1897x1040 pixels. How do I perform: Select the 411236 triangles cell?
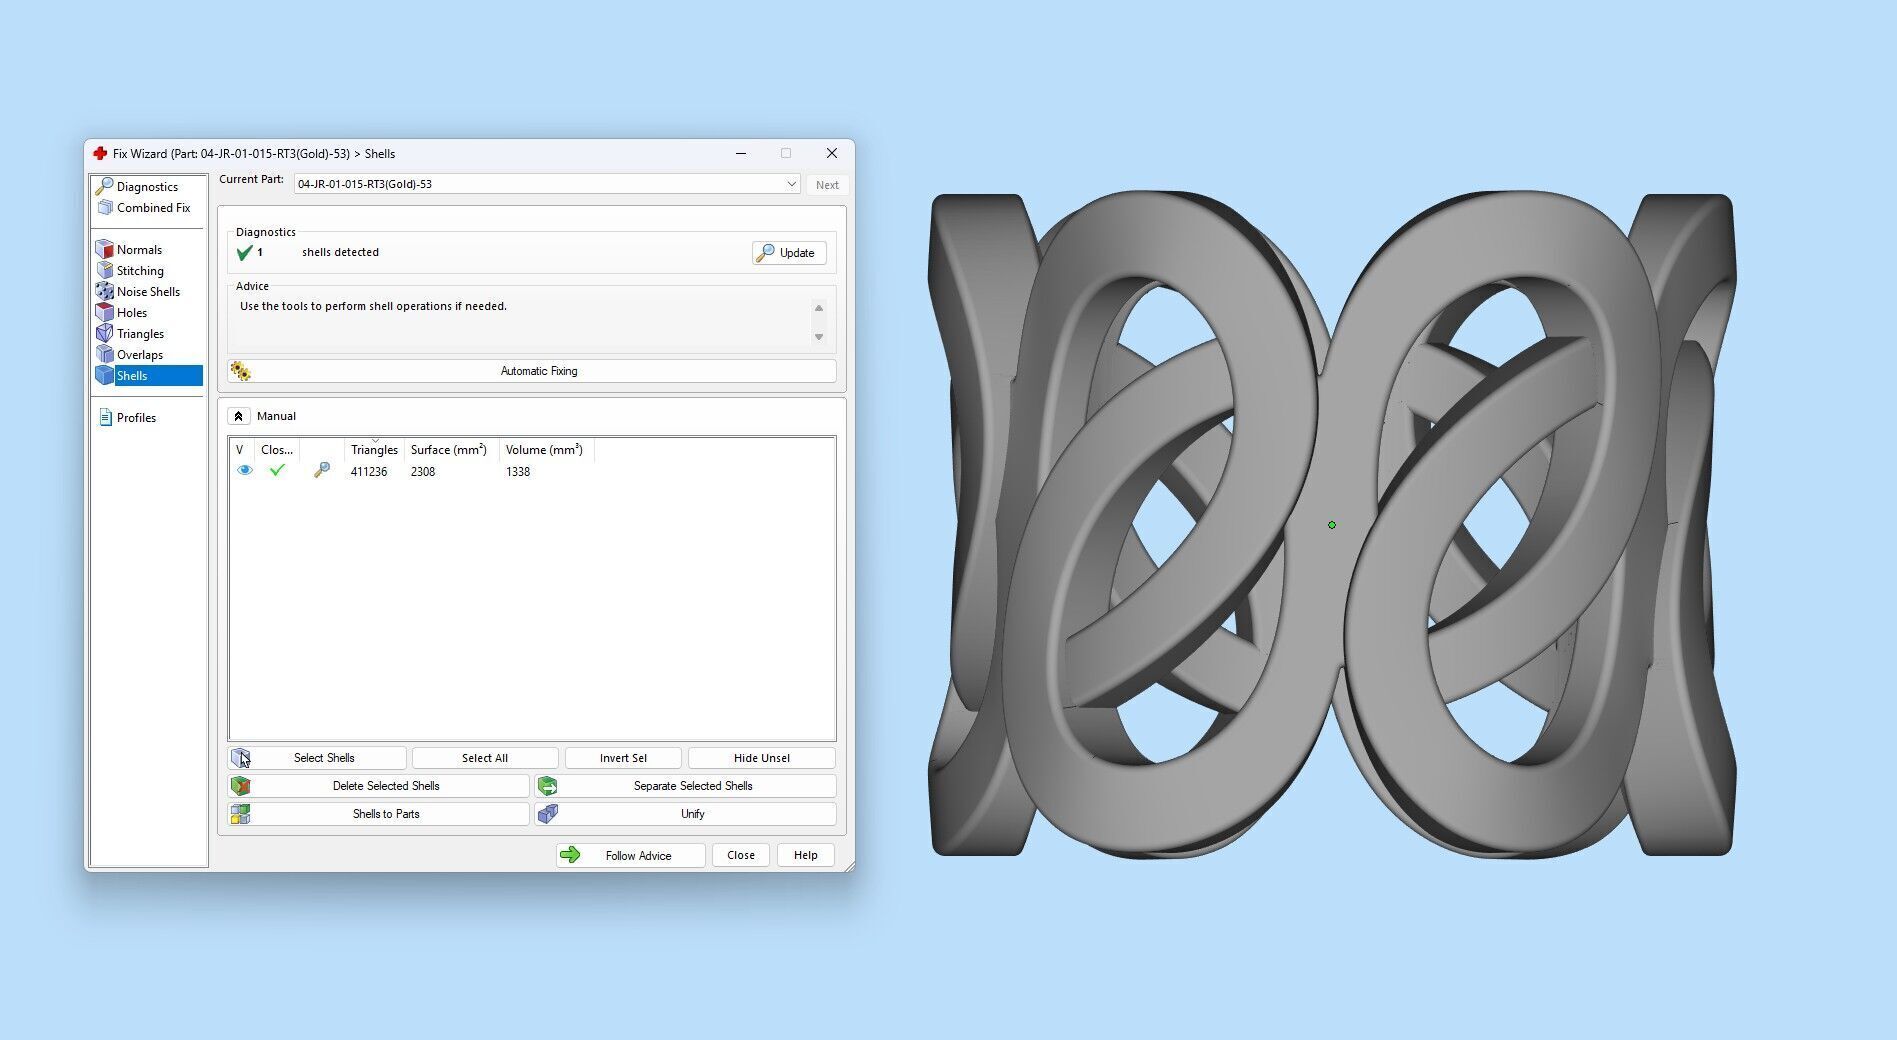point(369,472)
